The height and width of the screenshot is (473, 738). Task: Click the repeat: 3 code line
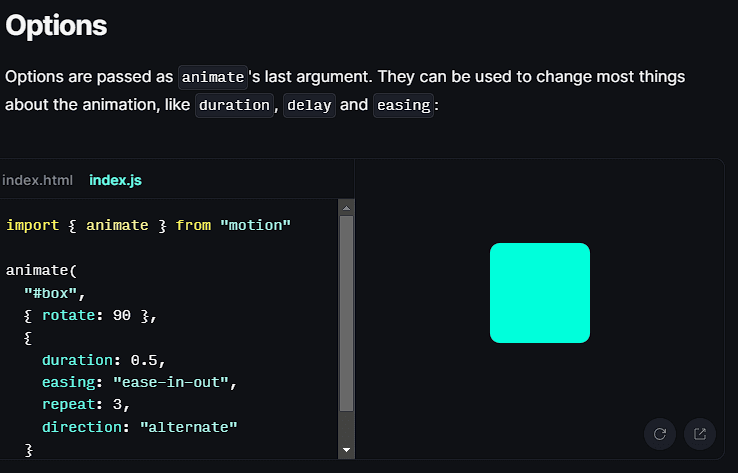point(86,404)
